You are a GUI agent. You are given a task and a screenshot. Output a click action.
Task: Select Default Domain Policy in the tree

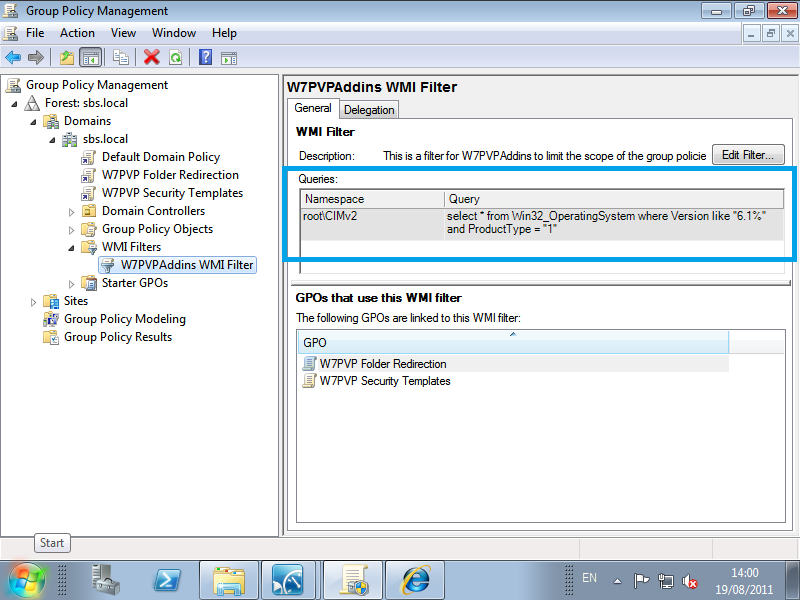click(x=160, y=157)
